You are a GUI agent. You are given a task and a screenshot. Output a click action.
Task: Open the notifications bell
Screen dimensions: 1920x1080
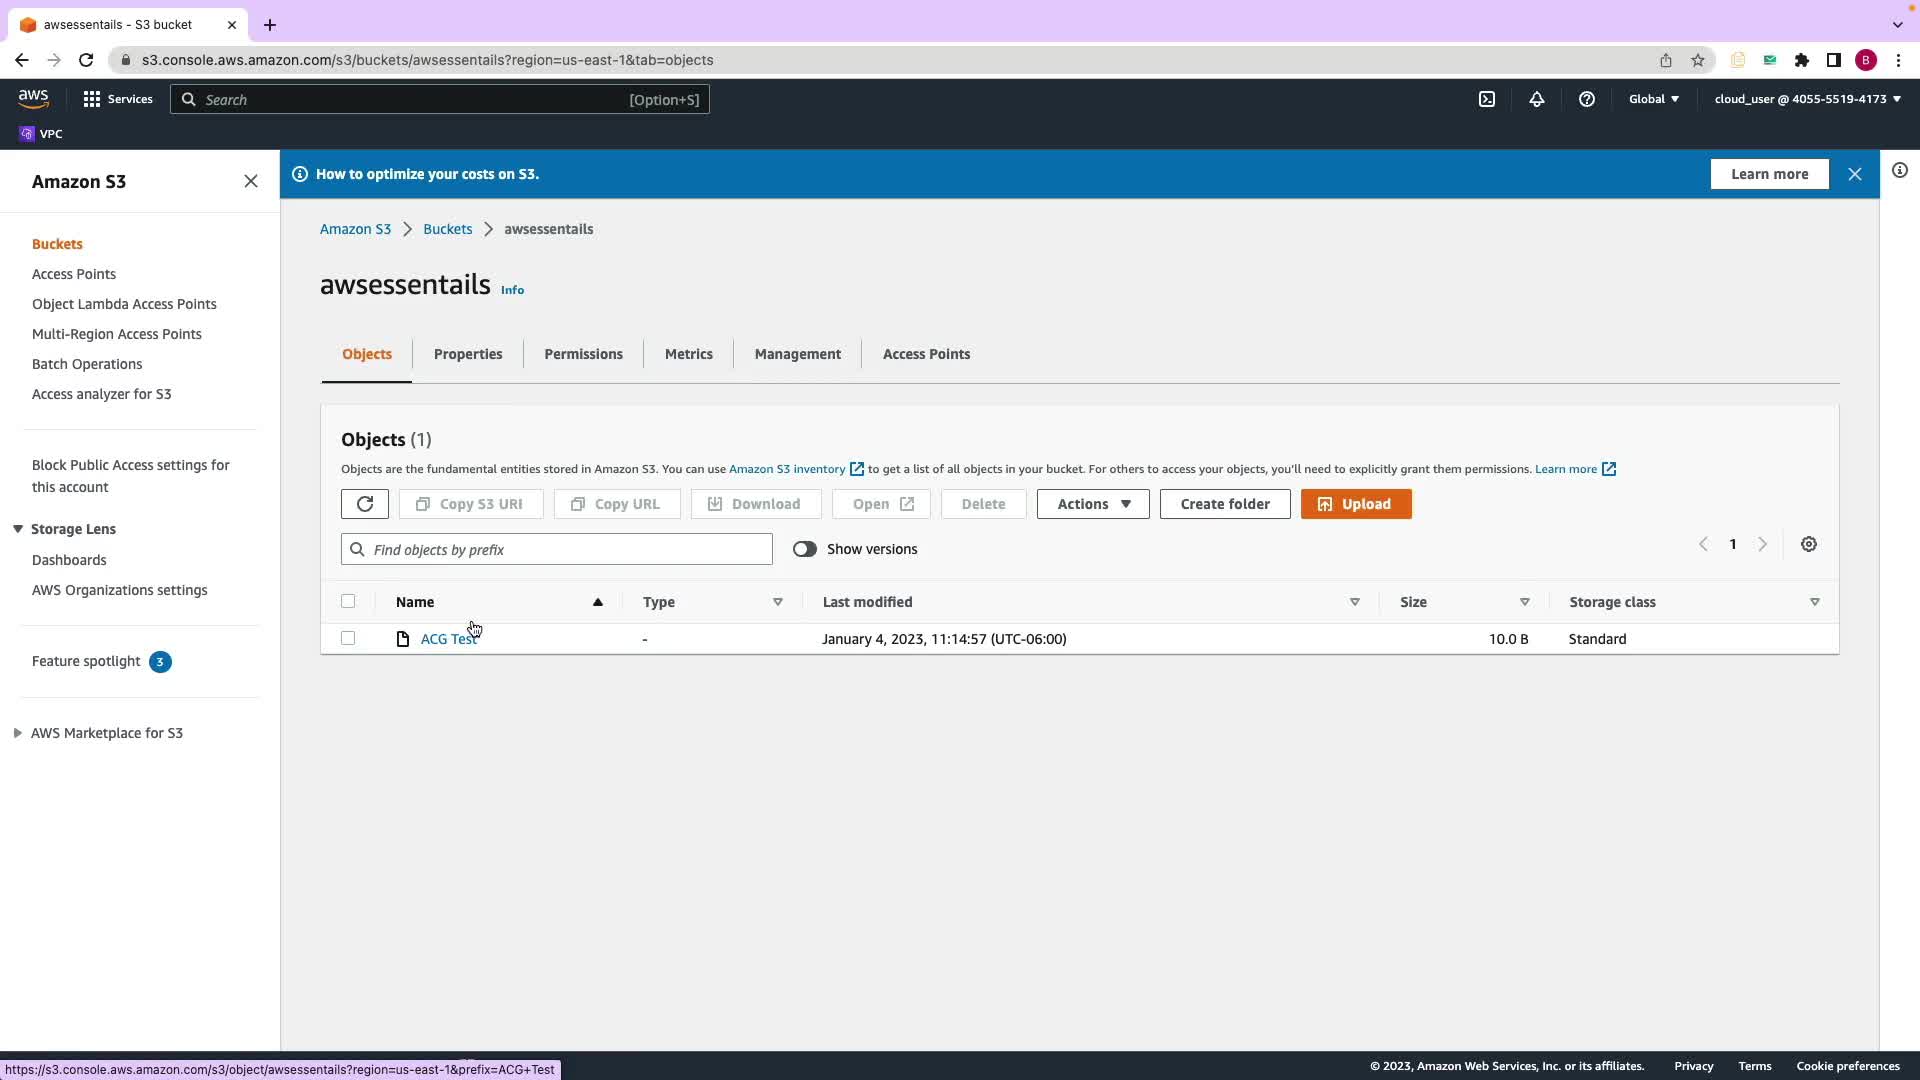[x=1537, y=99]
